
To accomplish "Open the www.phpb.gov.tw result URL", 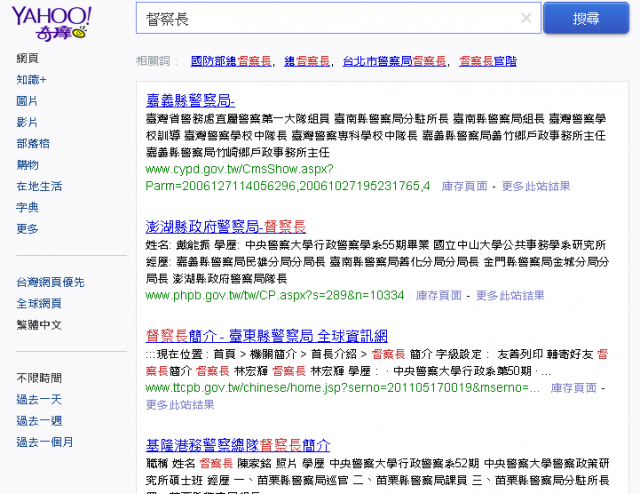I will [275, 295].
